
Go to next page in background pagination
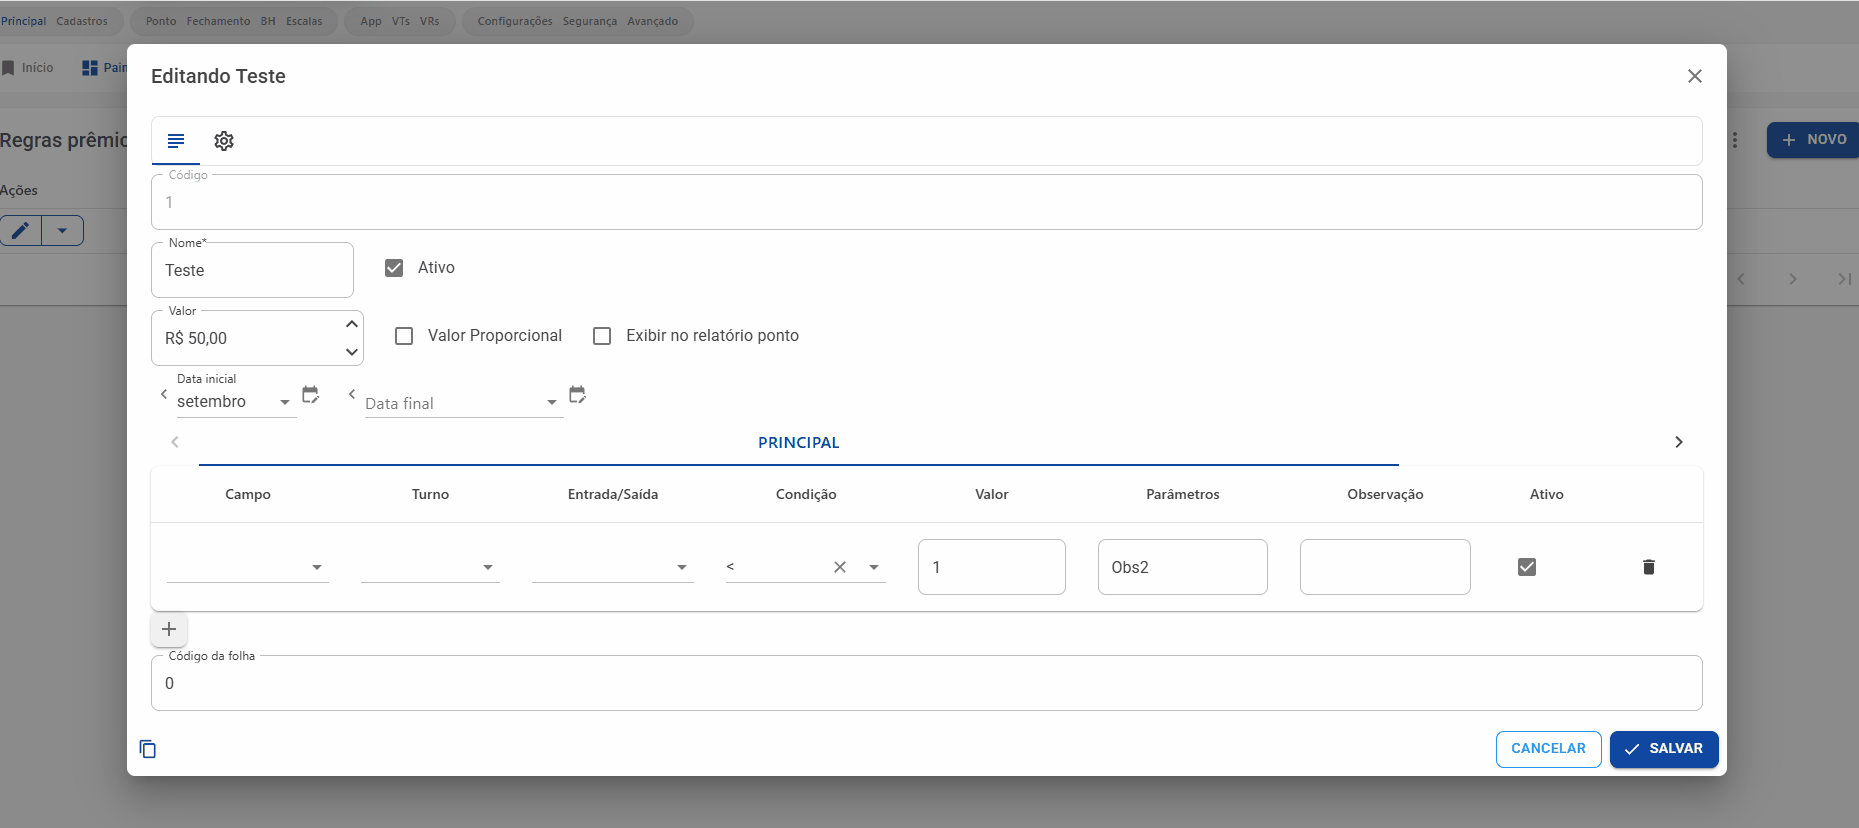pyautogui.click(x=1793, y=279)
